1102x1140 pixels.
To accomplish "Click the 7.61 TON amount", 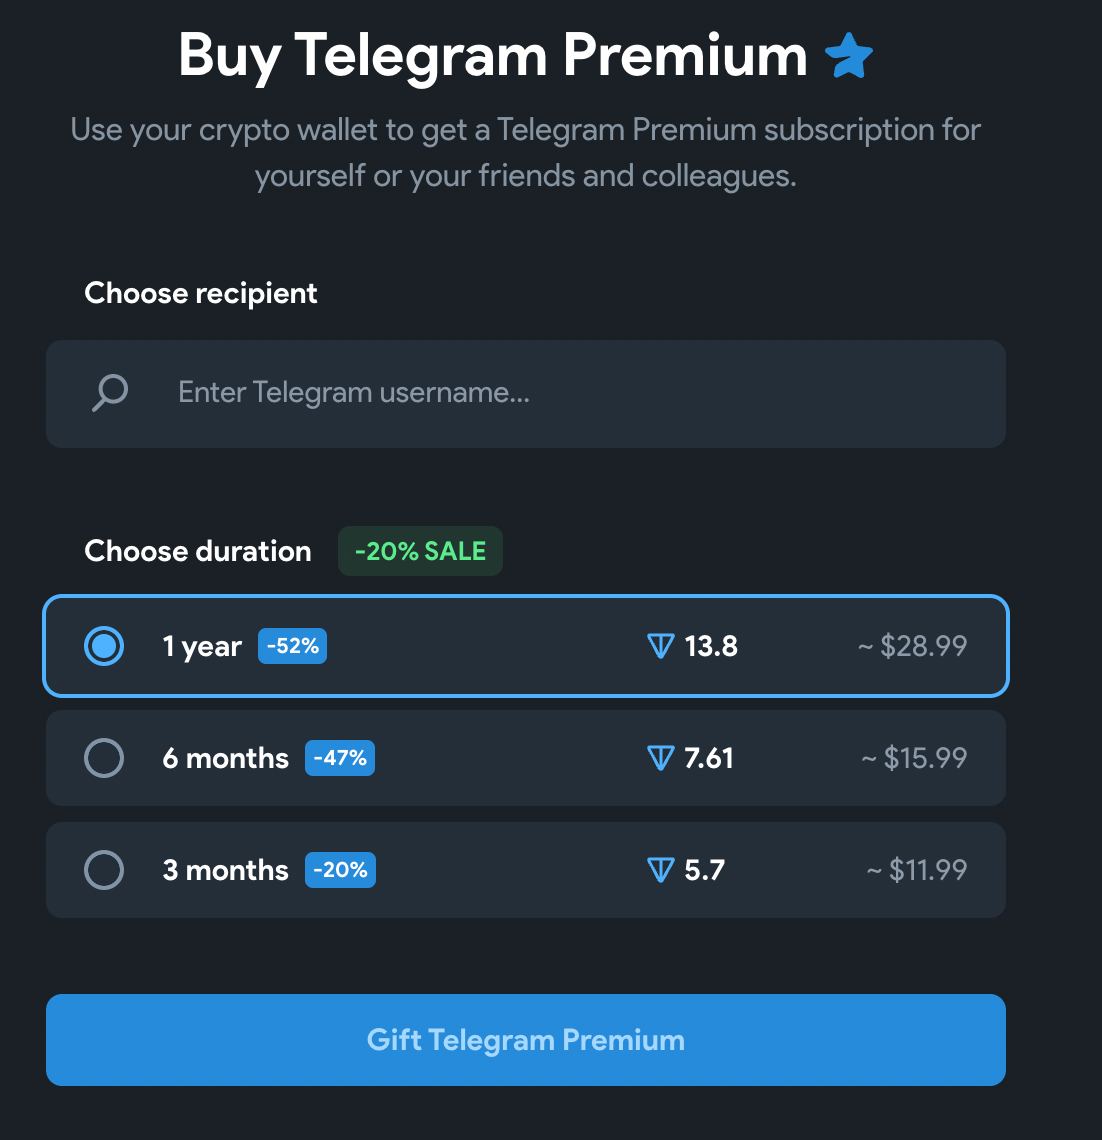I will pos(709,758).
